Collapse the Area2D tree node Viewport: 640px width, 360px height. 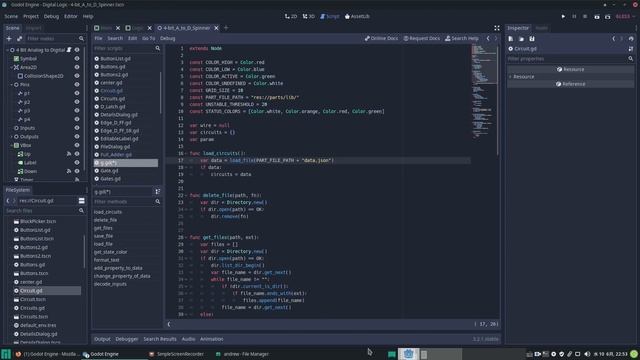pos(11,67)
